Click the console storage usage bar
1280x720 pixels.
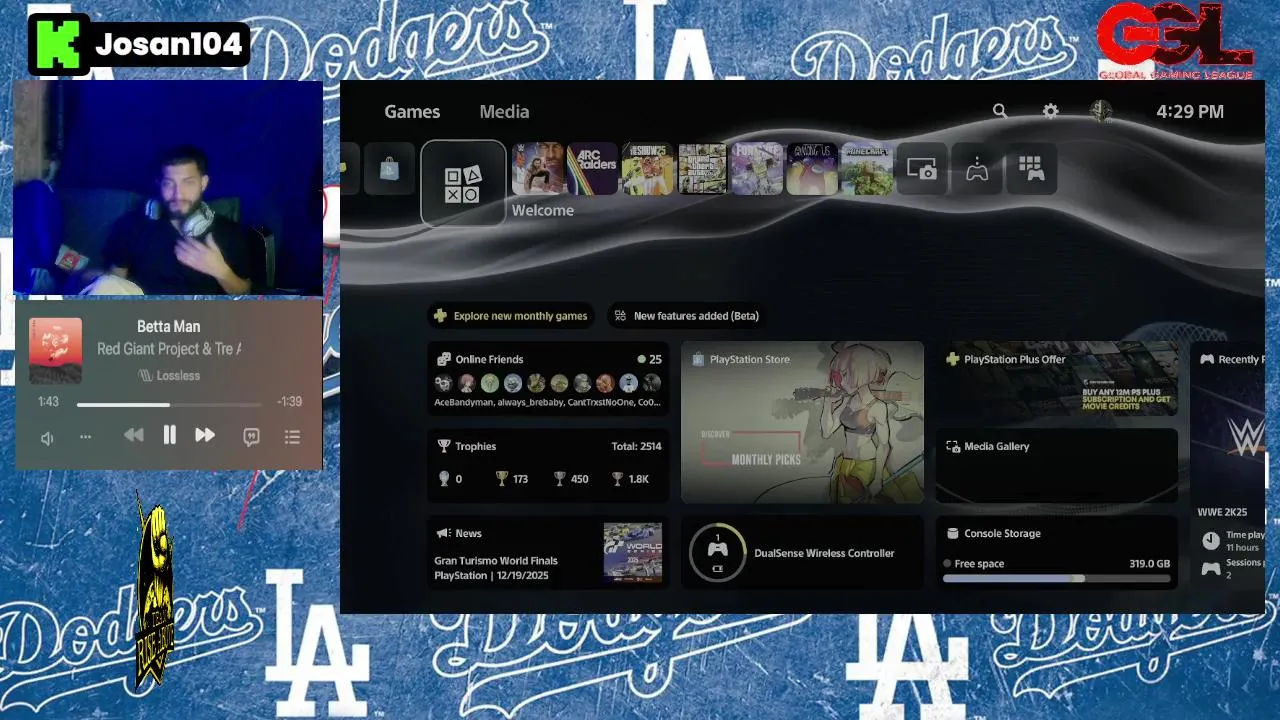coord(1056,578)
